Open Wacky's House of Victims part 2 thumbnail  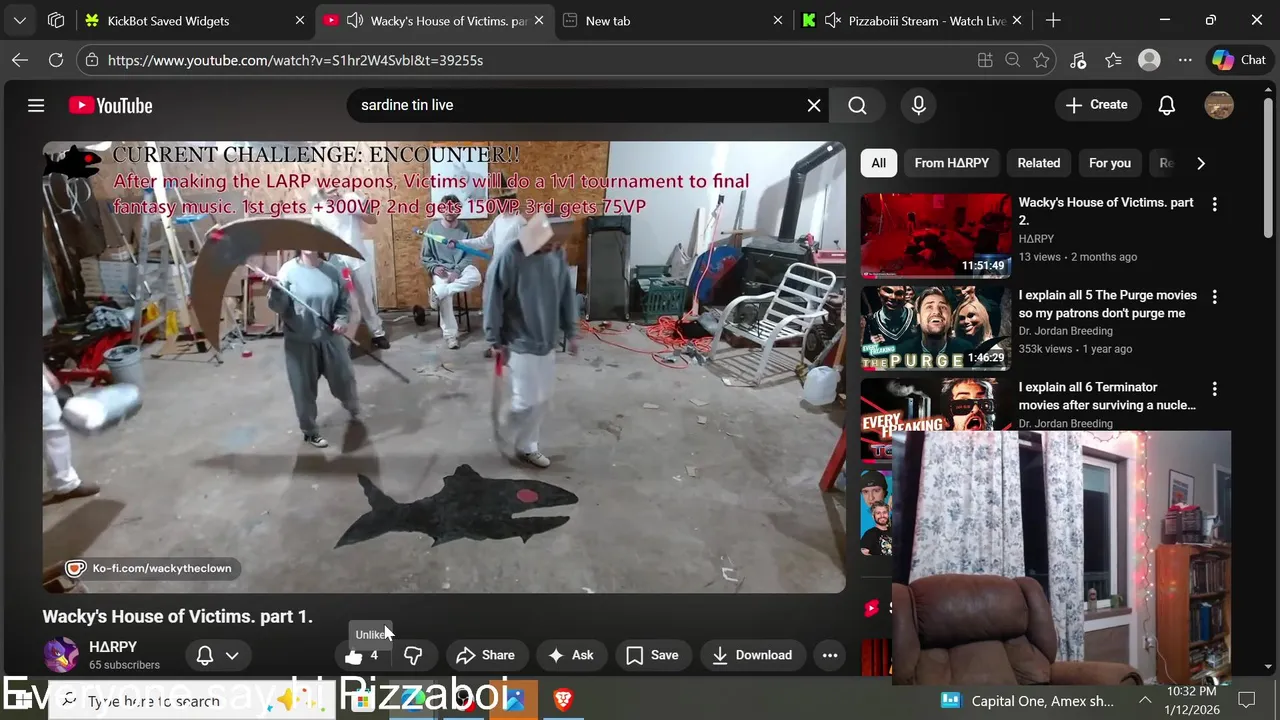tap(936, 236)
